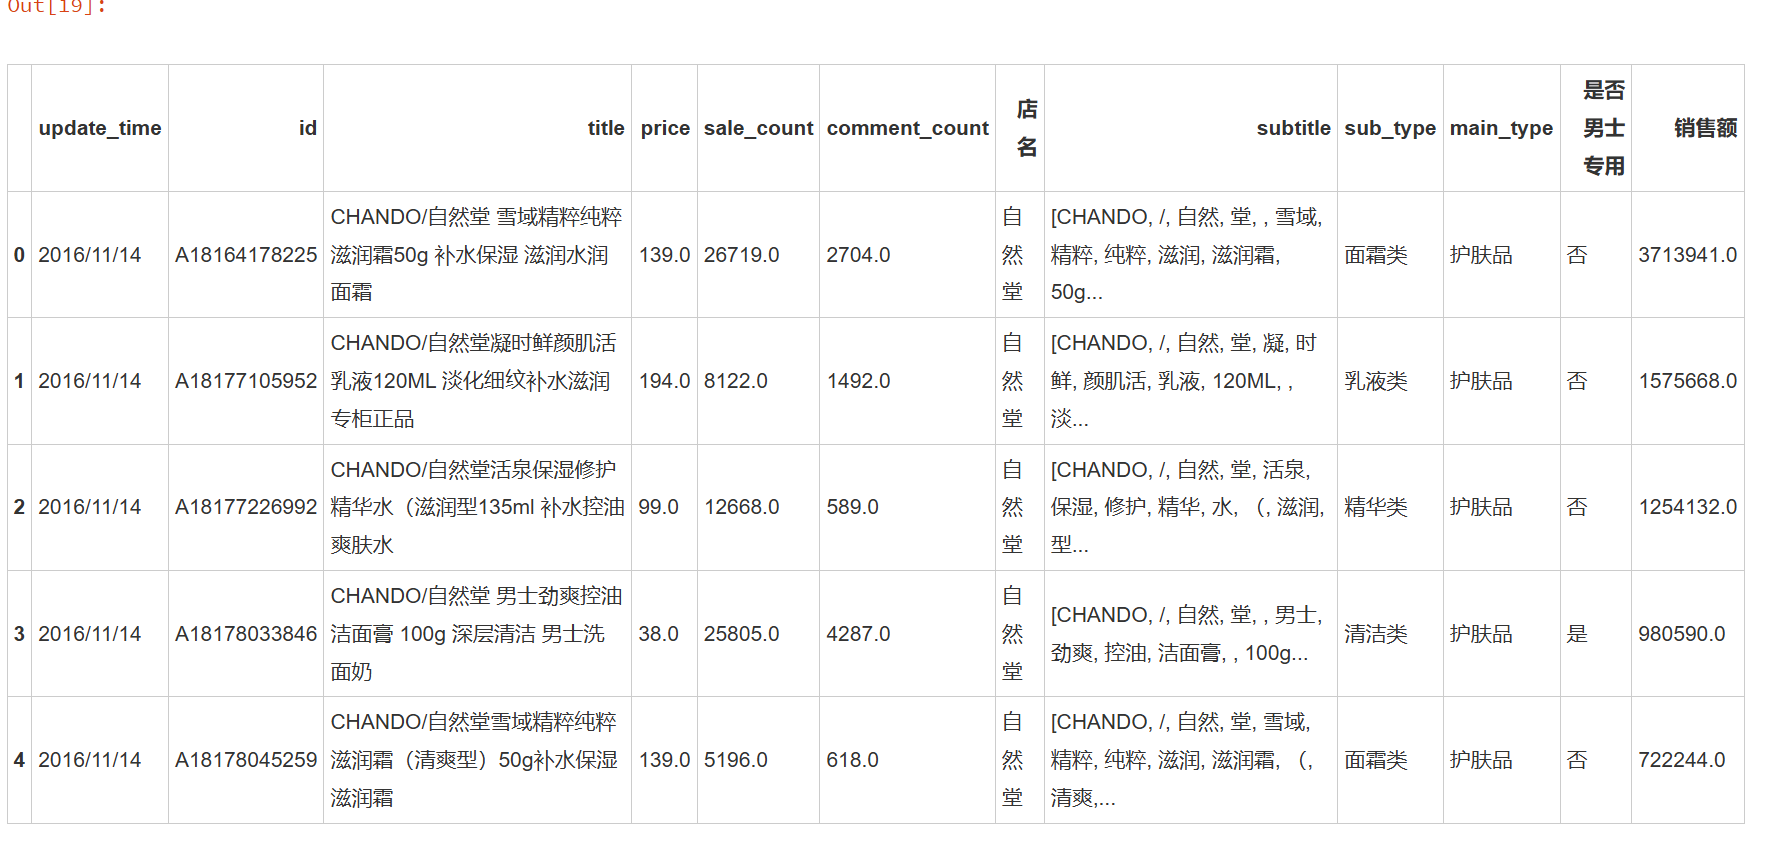Click sale_count value 8122.0

pyautogui.click(x=735, y=381)
